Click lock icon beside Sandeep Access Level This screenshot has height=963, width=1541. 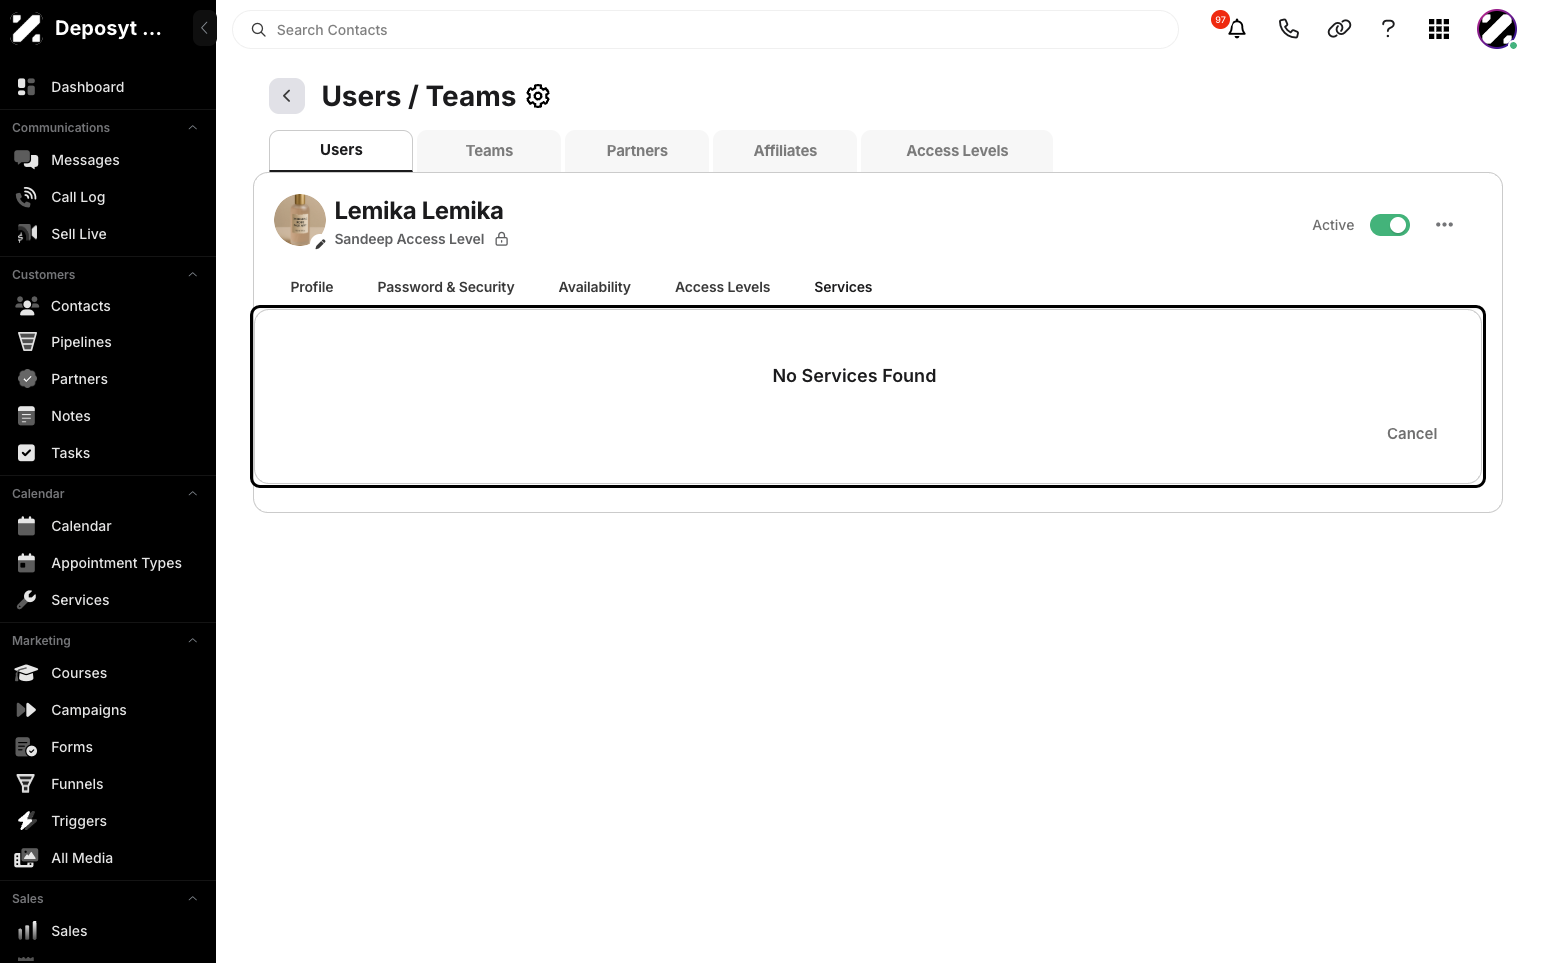point(502,239)
